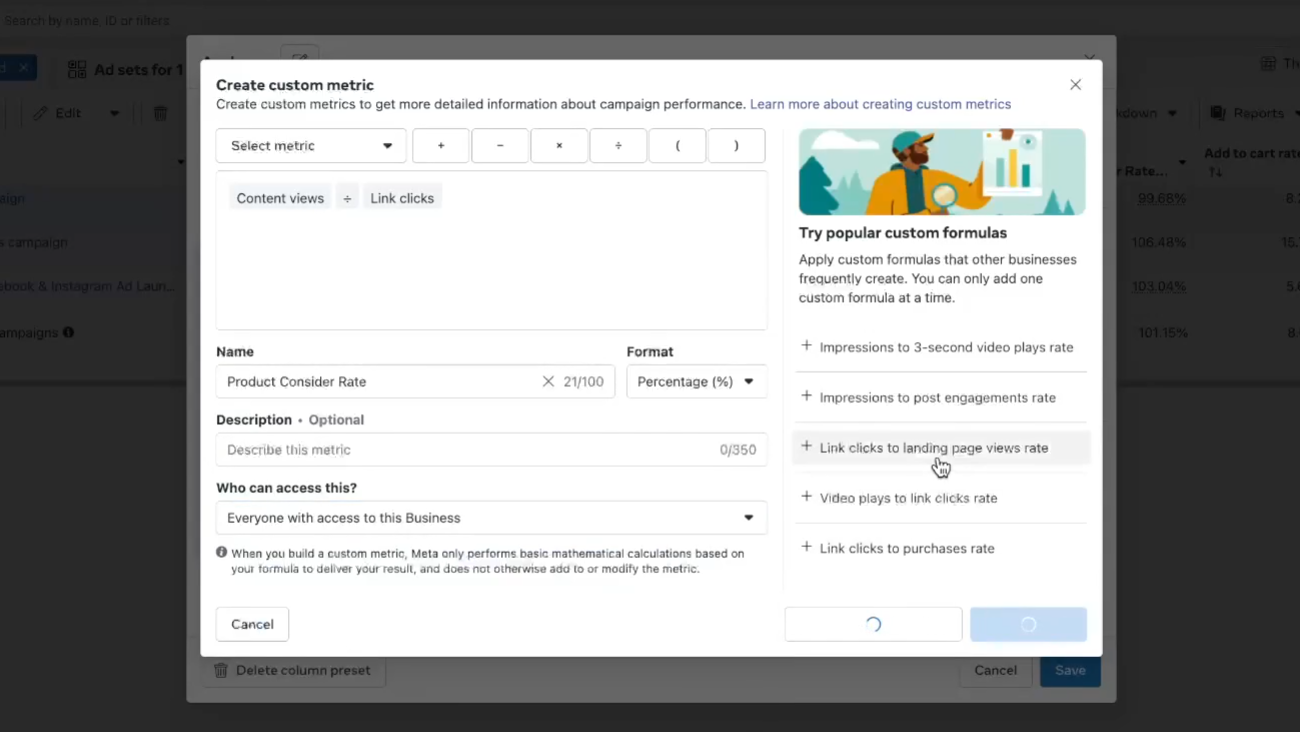
Task: Click the delete trash icon in background toolbar
Action: tap(160, 113)
